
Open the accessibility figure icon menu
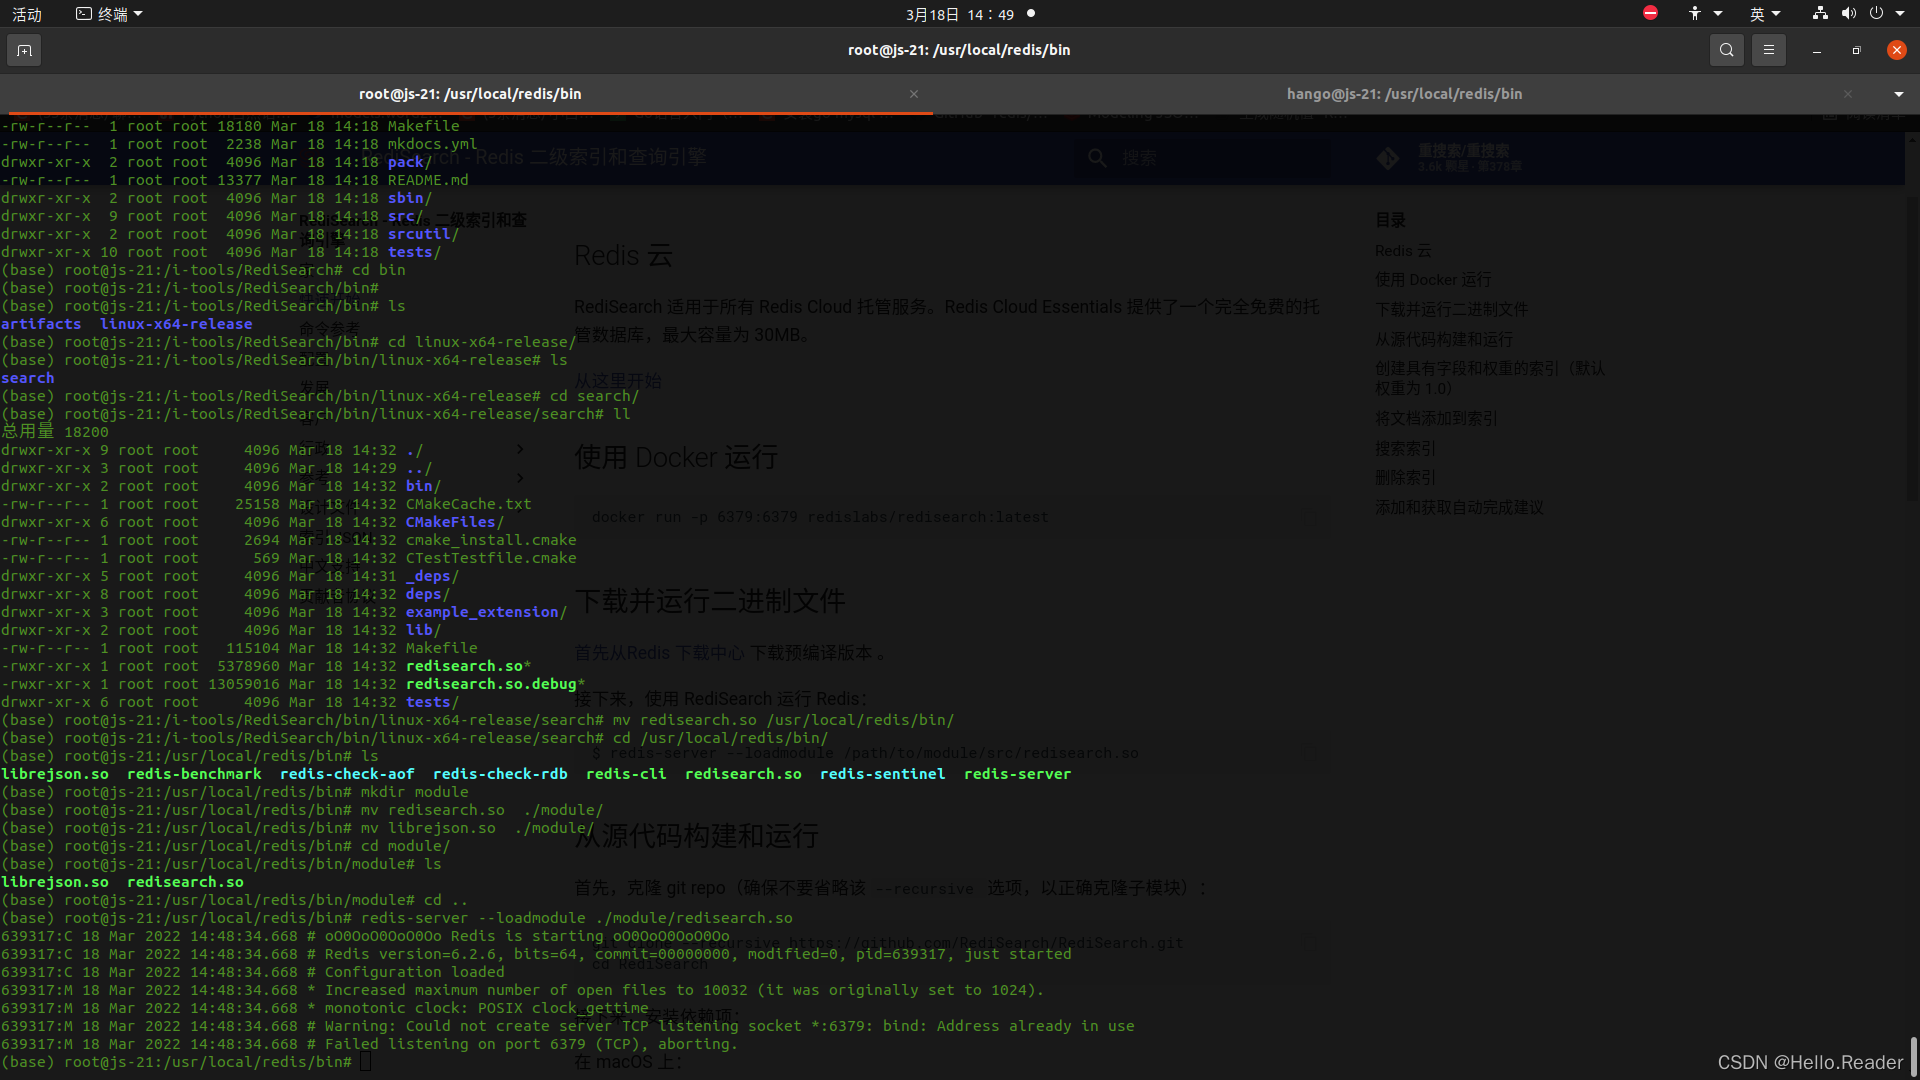coord(1695,13)
